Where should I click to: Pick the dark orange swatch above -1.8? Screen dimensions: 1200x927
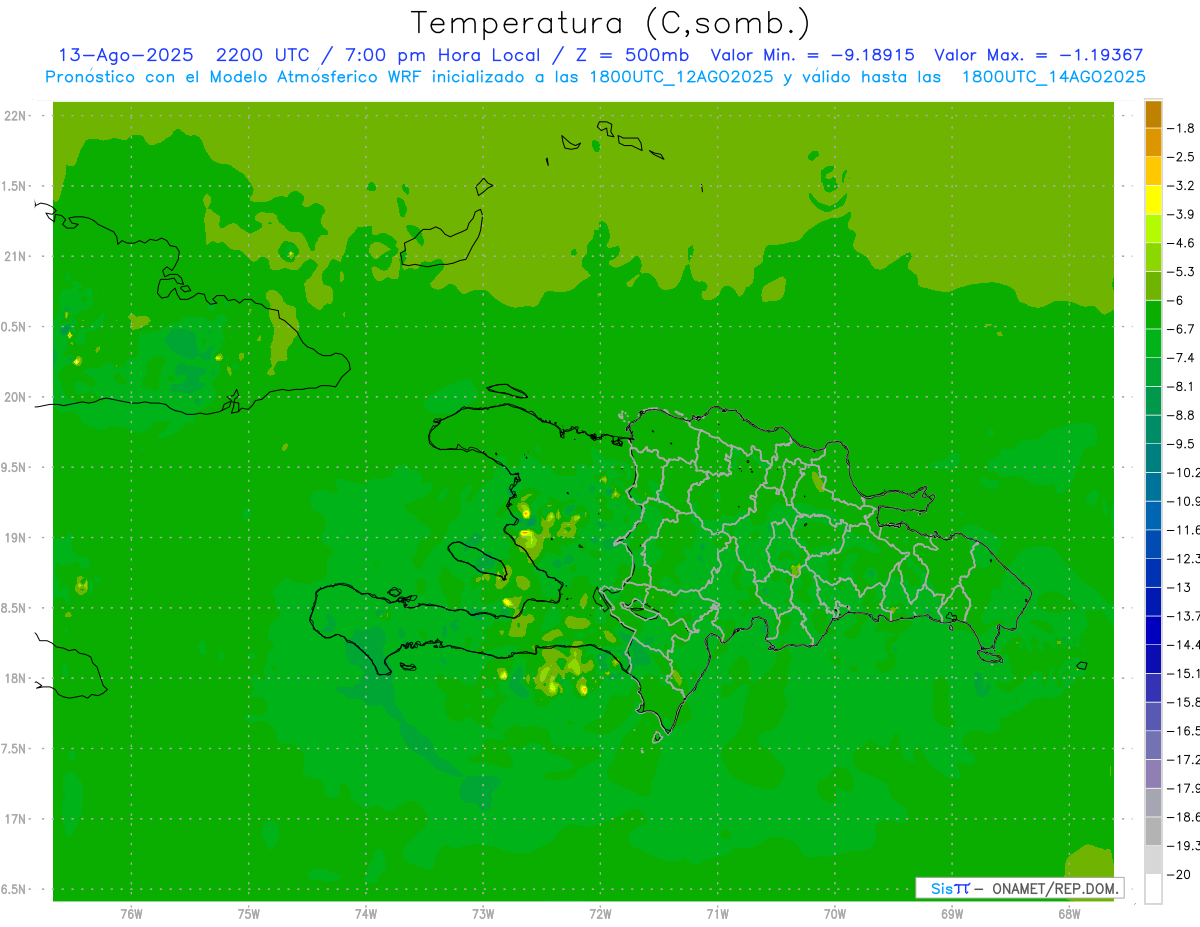[x=1153, y=114]
